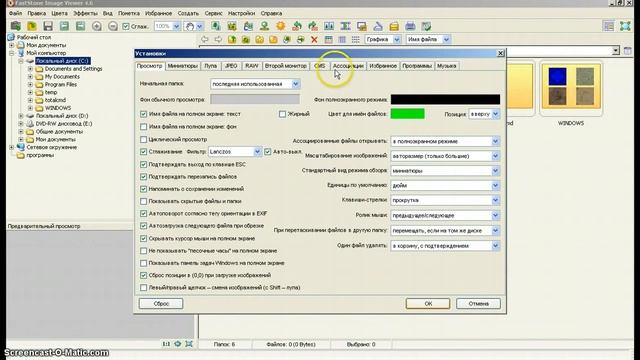Click the red X Delete icon
Viewport: 640px width, 360px height.
[314, 39]
